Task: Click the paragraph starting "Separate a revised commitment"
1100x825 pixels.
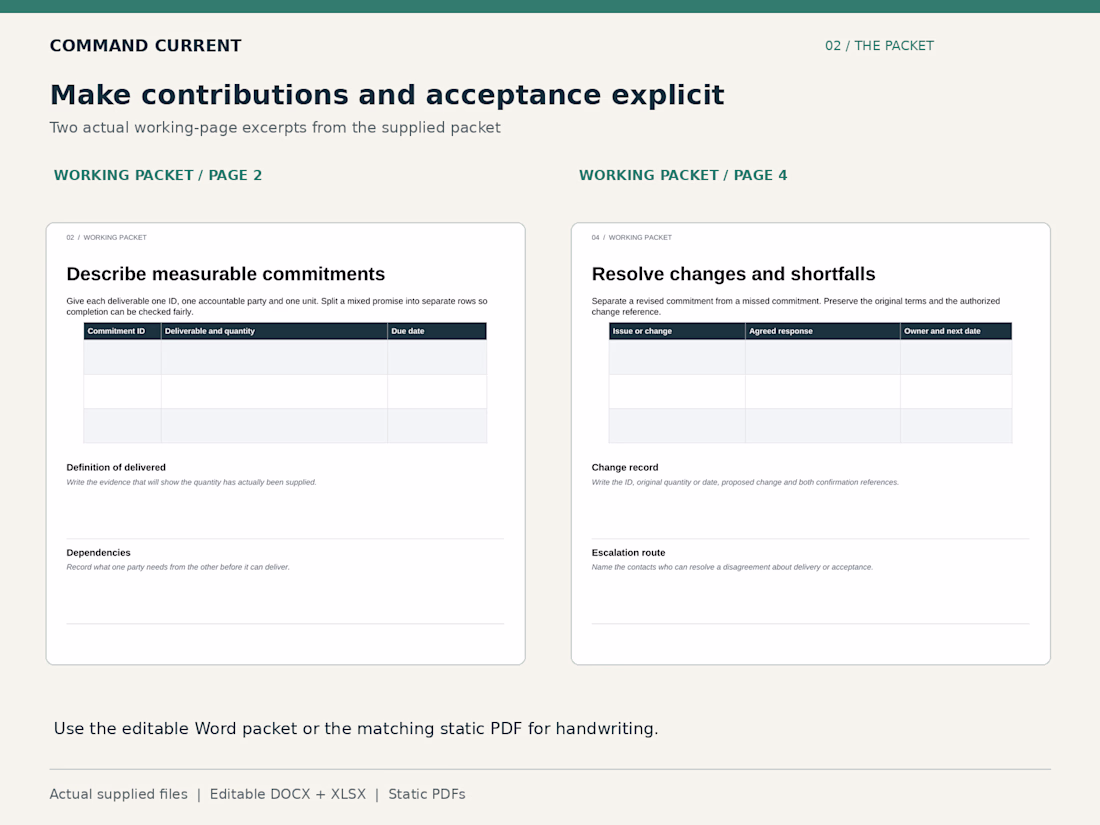Action: click(796, 307)
